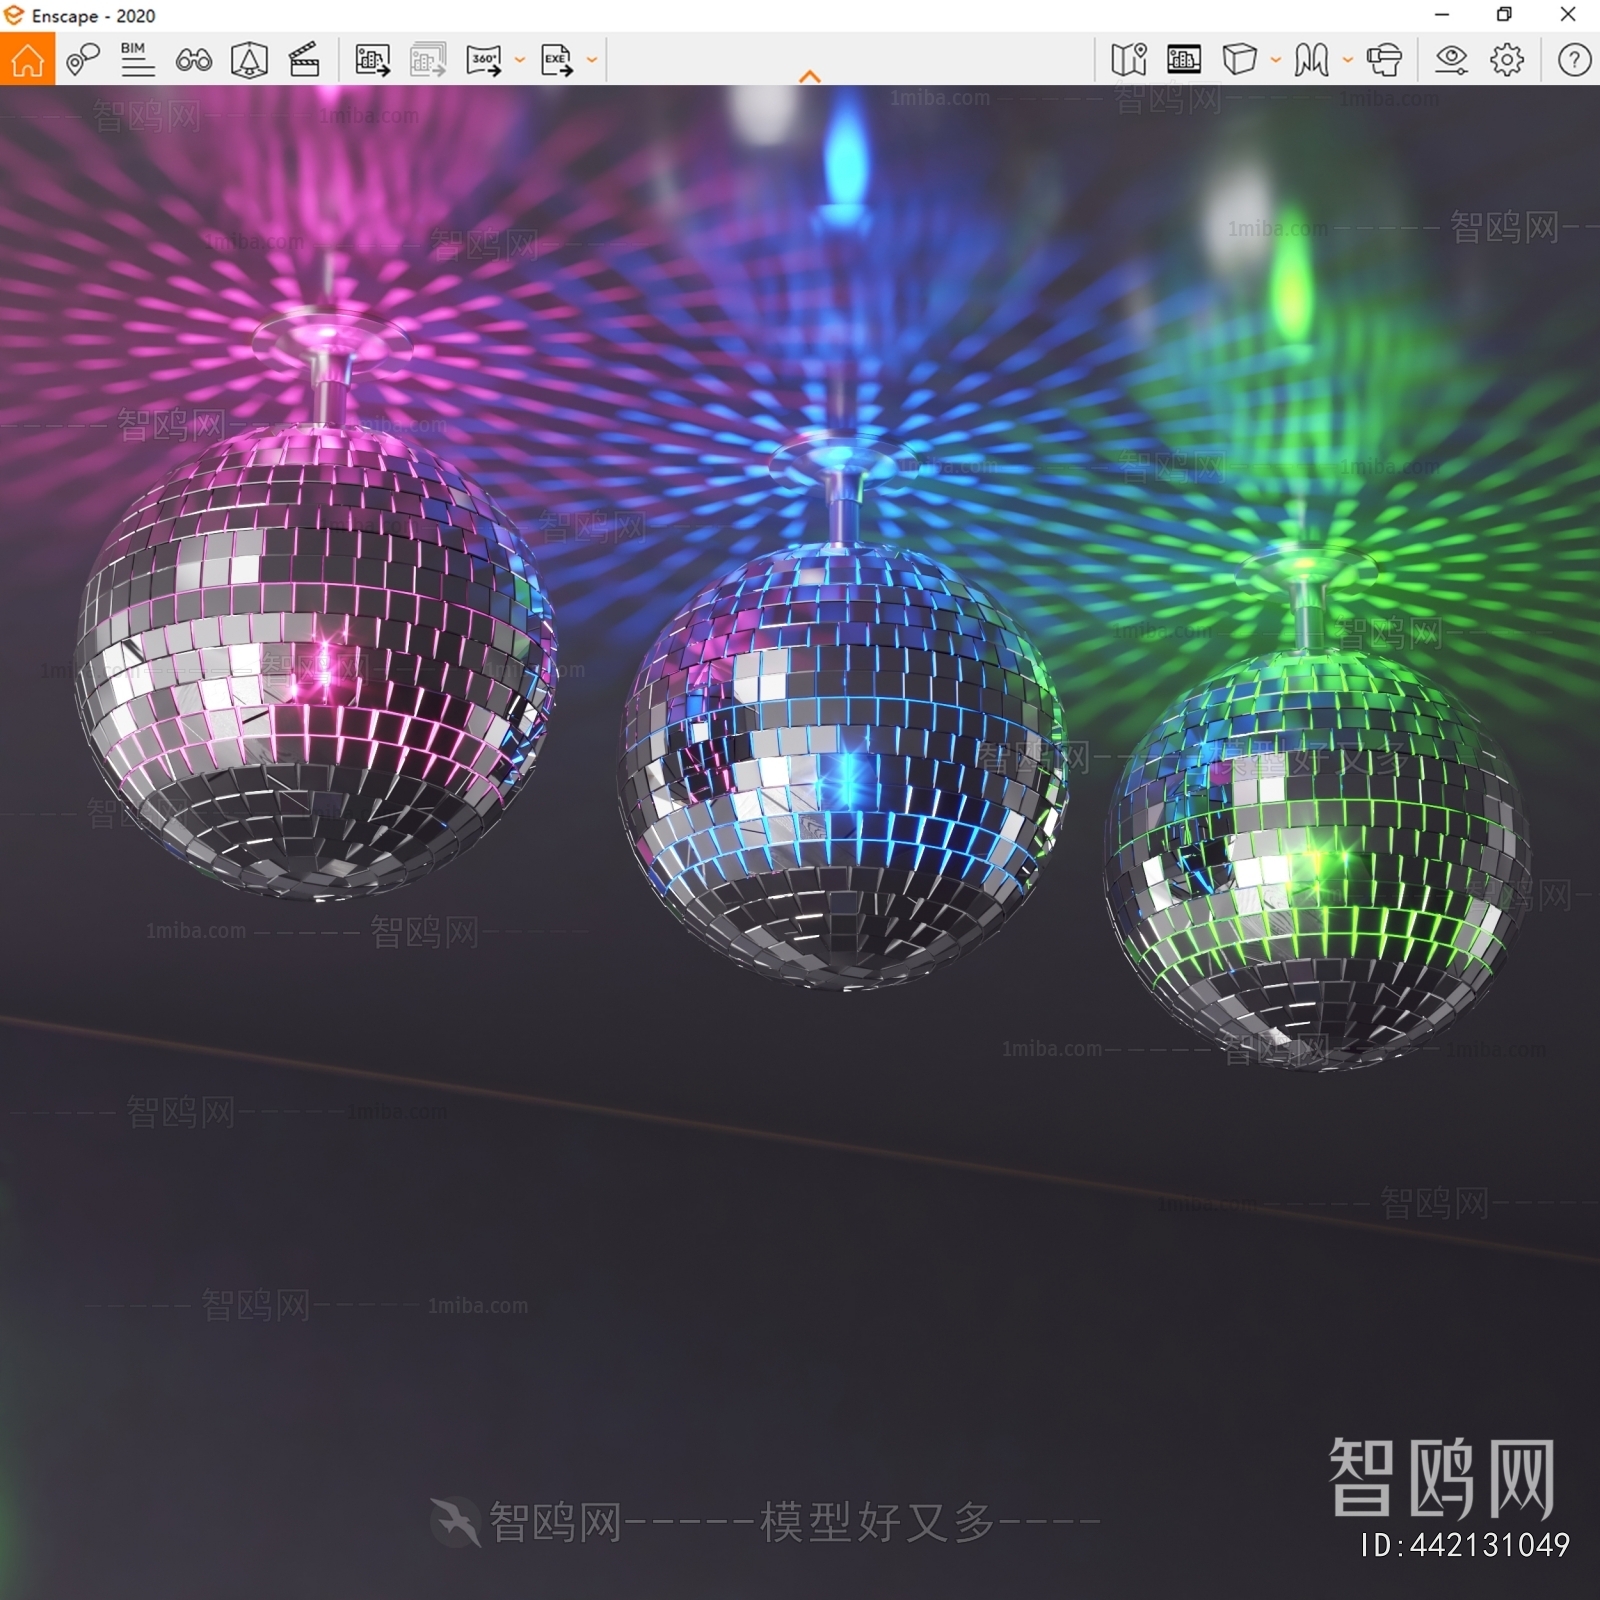Collapse the toolbar with orange chevron
Screen dimensions: 1600x1600
coord(810,76)
